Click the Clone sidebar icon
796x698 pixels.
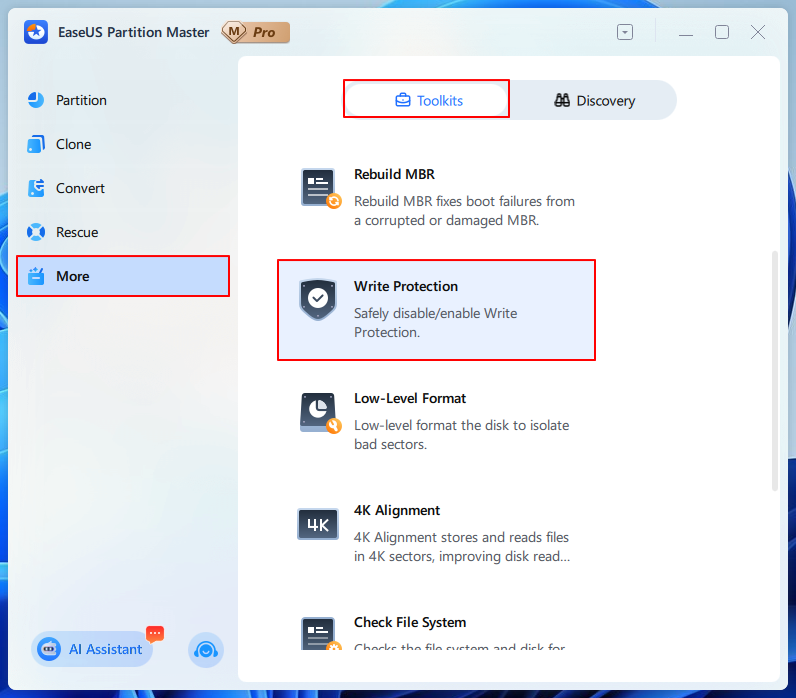tap(37, 144)
